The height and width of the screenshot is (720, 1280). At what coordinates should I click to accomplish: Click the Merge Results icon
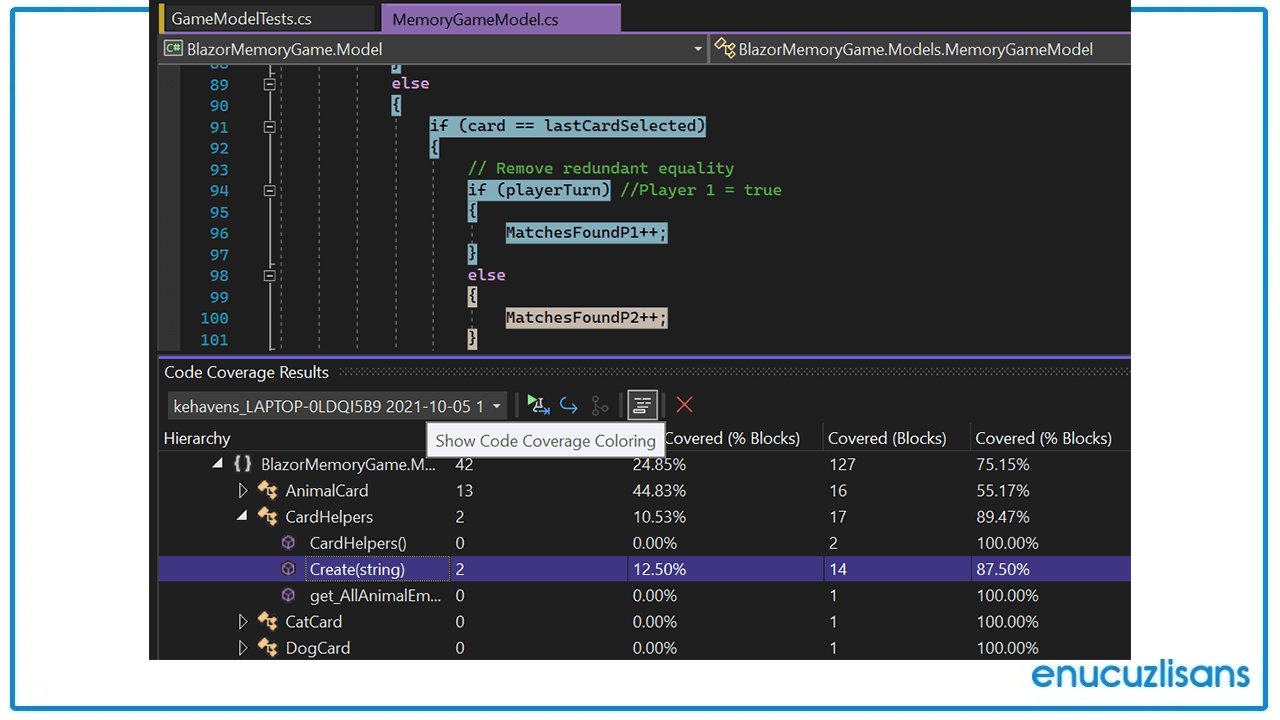pos(599,405)
